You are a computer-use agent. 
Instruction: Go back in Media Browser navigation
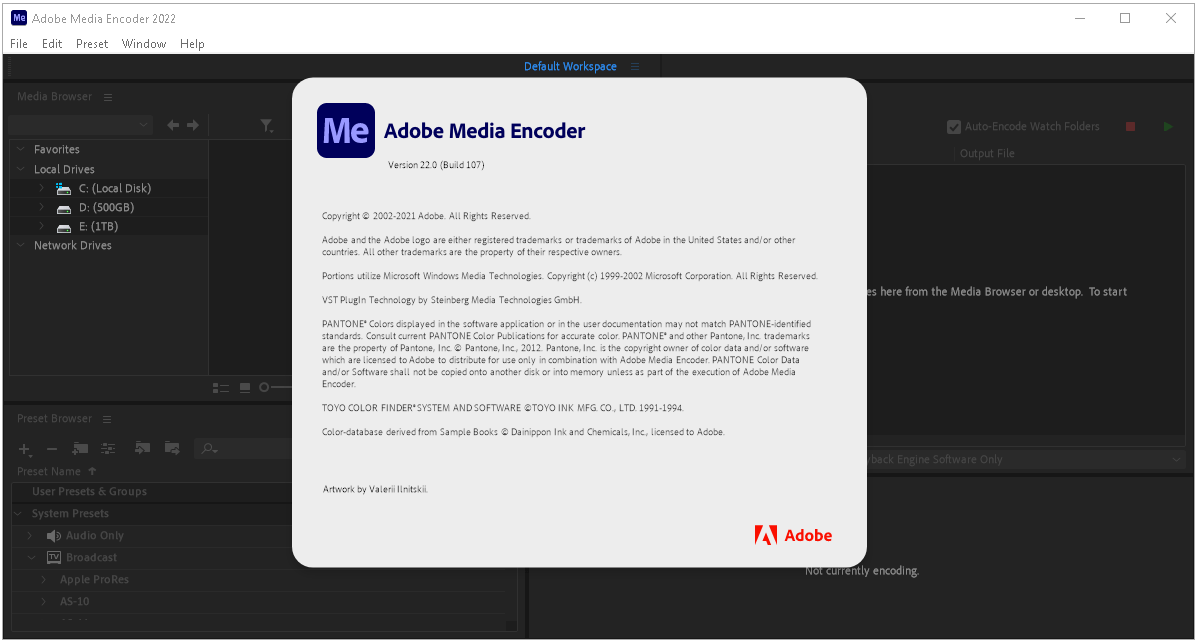click(173, 125)
